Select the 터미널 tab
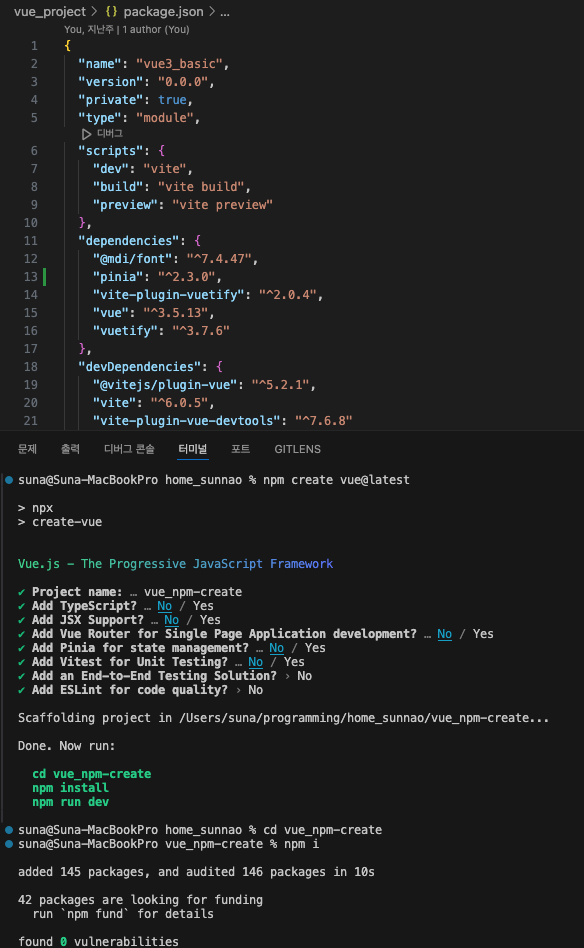Viewport: 584px width, 948px height. click(193, 449)
